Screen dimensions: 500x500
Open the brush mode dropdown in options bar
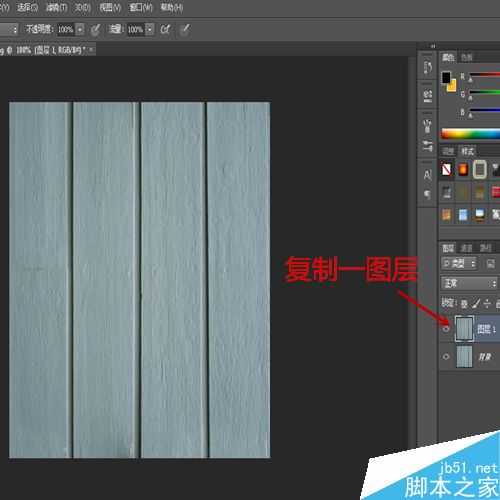click(x=9, y=30)
